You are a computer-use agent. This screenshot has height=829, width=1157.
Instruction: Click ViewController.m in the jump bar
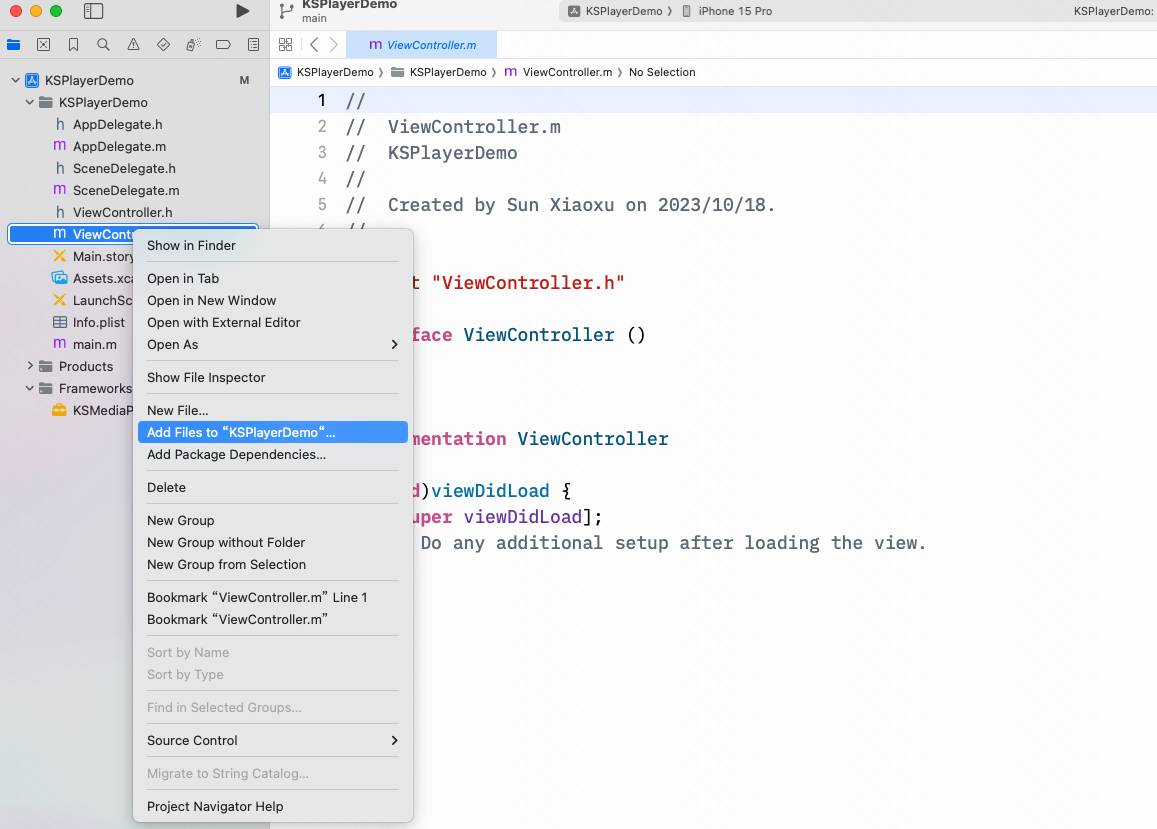[559, 72]
